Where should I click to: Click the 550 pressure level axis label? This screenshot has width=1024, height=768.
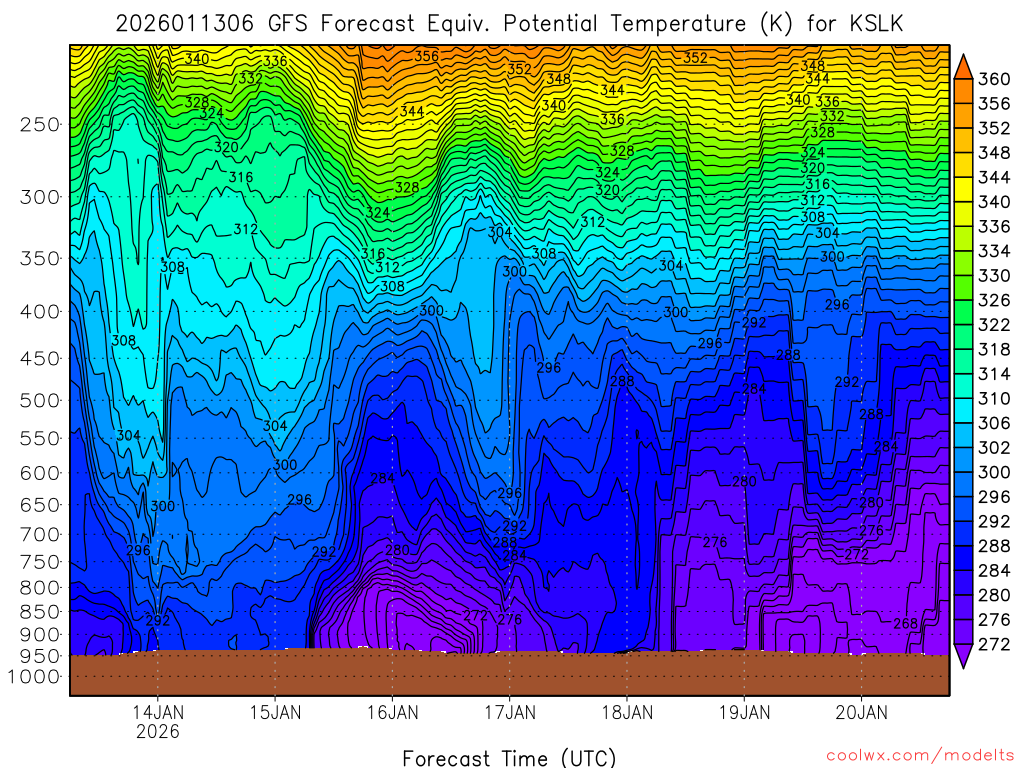[40, 438]
